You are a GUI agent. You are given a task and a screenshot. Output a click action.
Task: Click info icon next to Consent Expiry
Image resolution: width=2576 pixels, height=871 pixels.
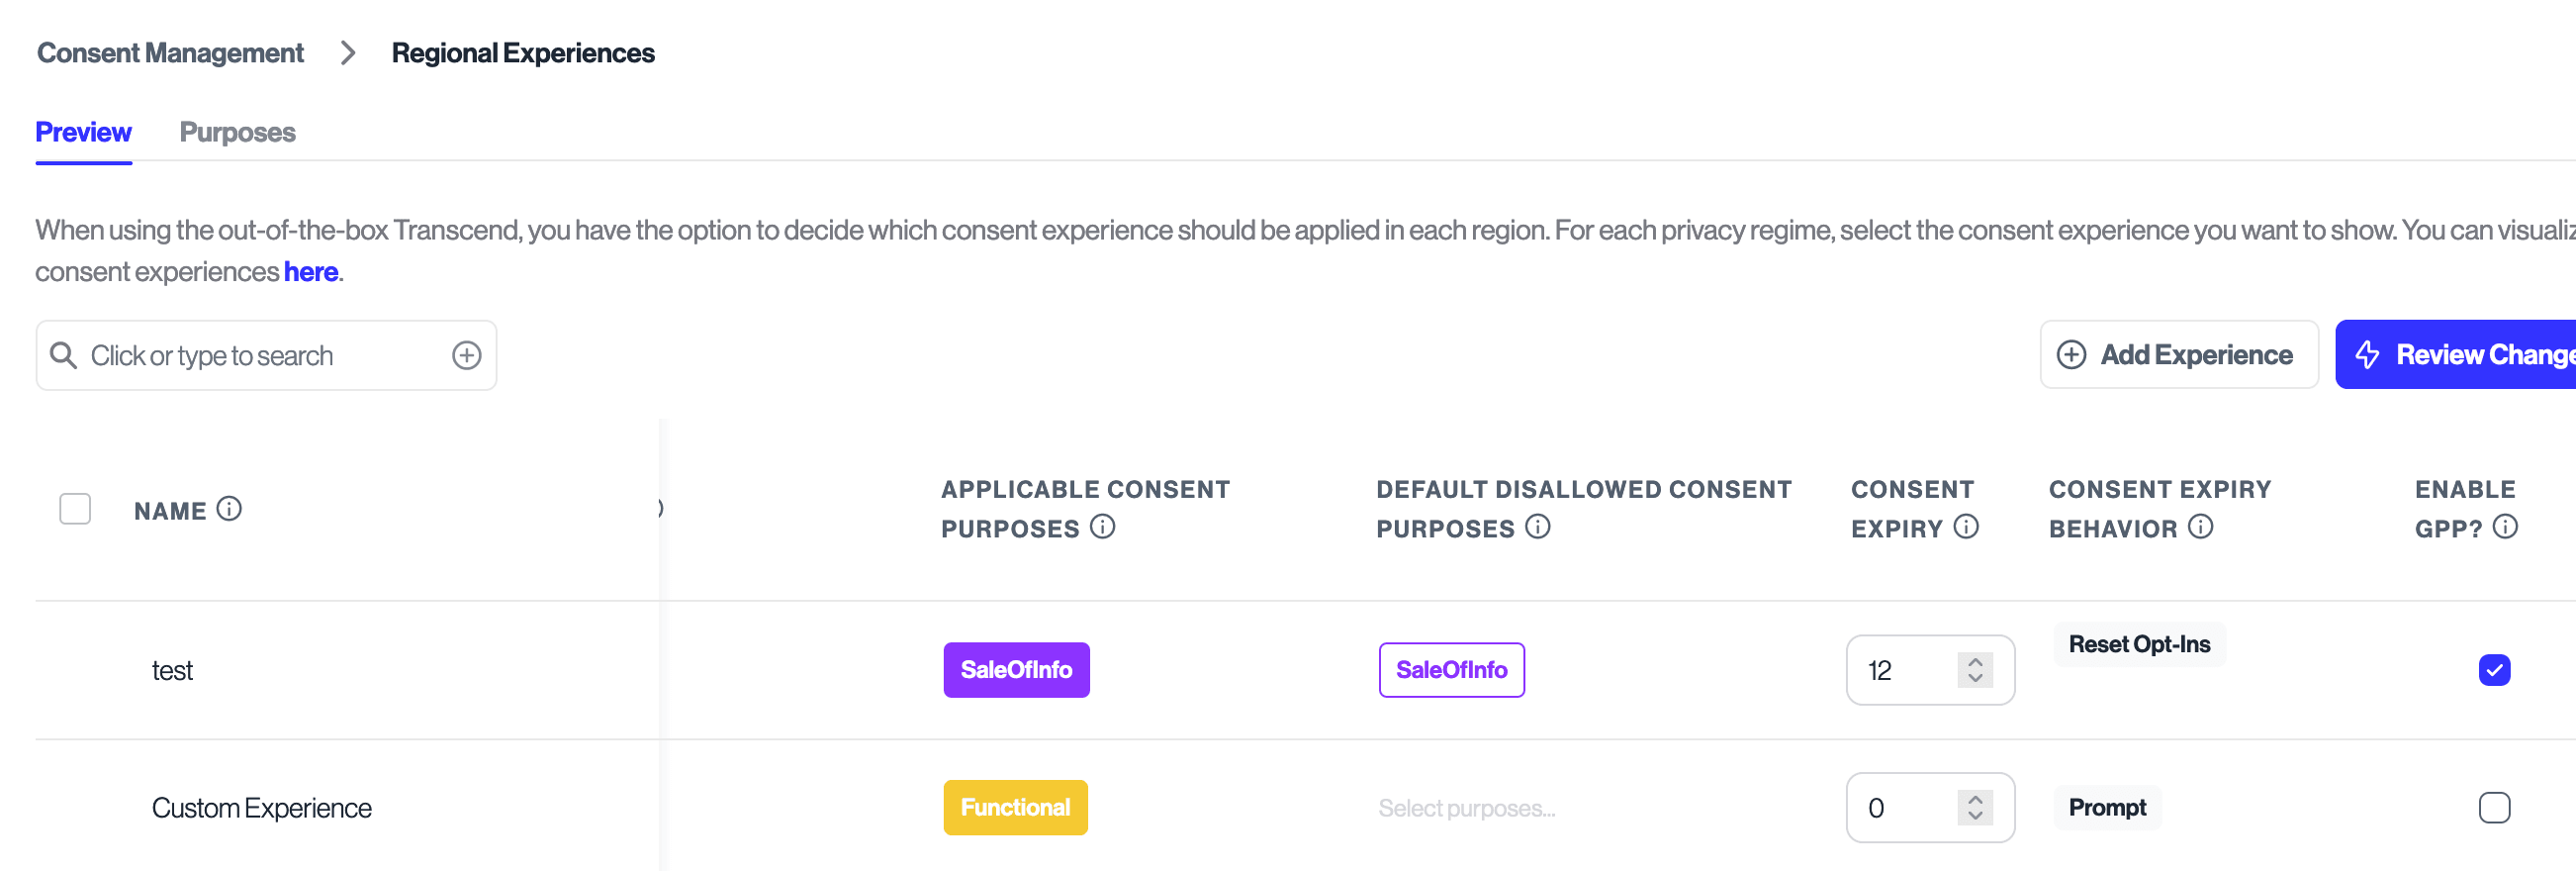click(x=1966, y=527)
